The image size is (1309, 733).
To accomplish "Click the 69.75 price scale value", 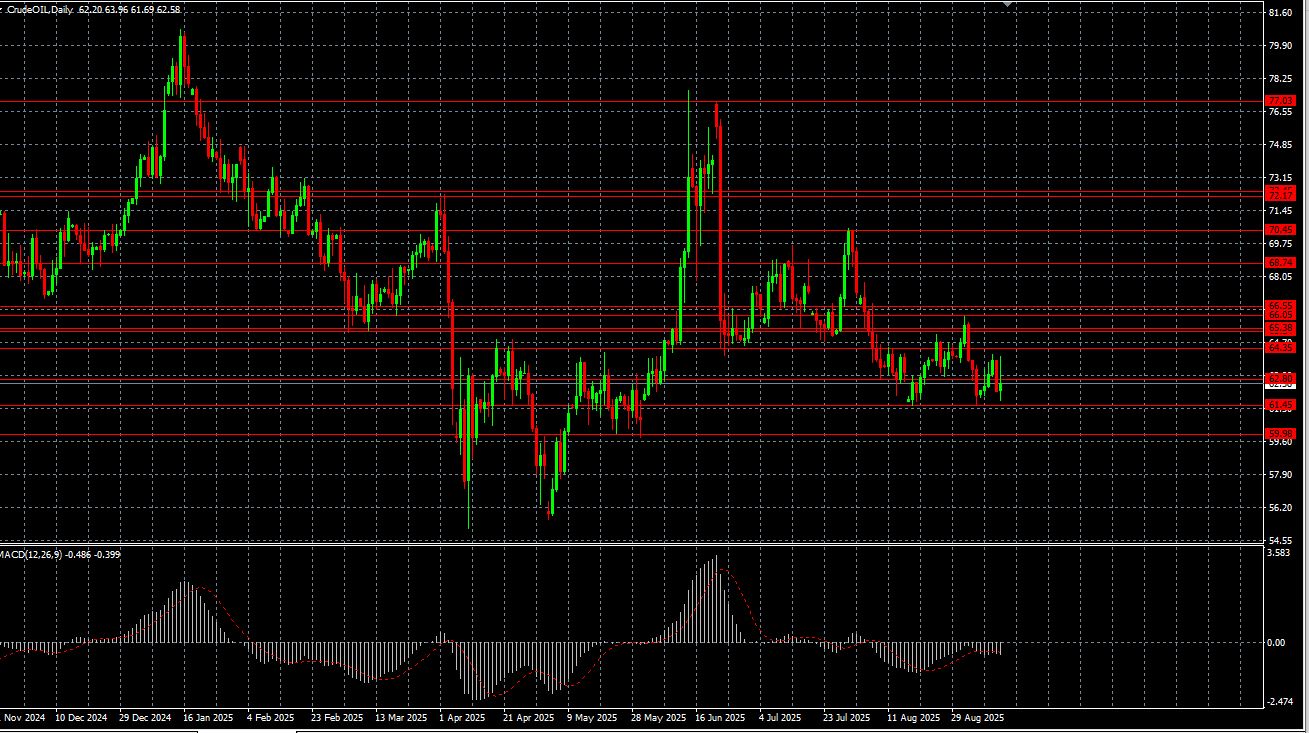I will click(x=1281, y=244).
